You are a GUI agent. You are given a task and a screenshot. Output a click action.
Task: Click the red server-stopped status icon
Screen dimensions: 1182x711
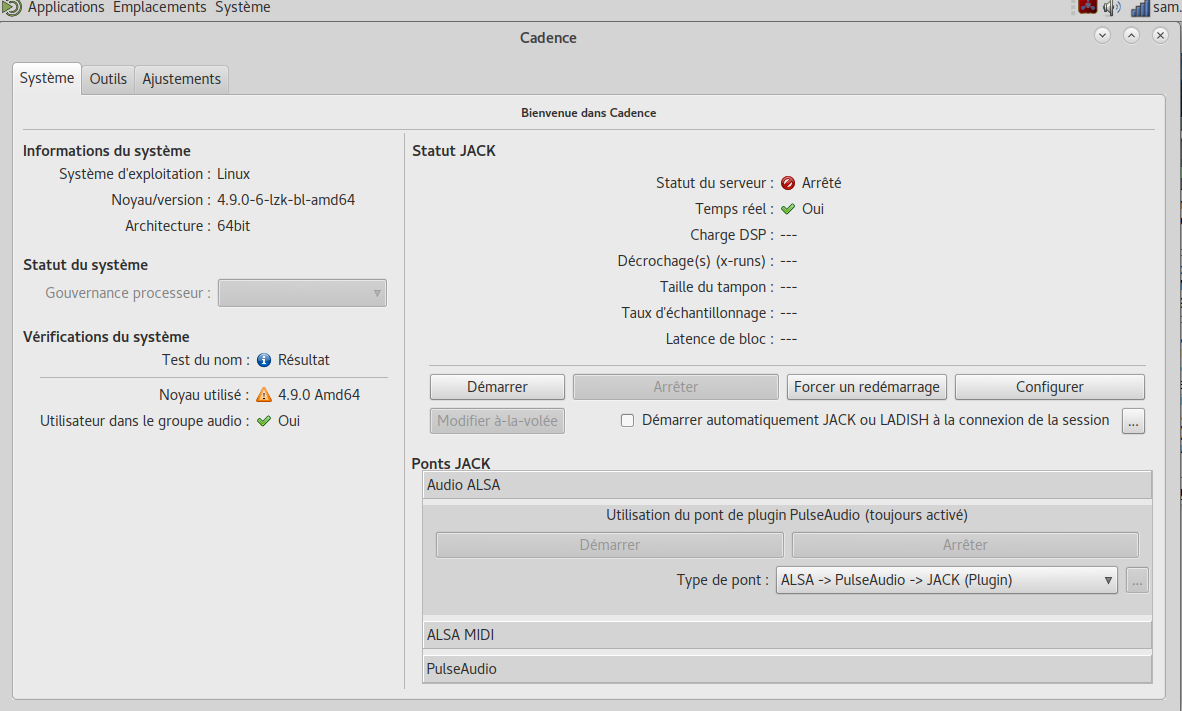pos(788,184)
